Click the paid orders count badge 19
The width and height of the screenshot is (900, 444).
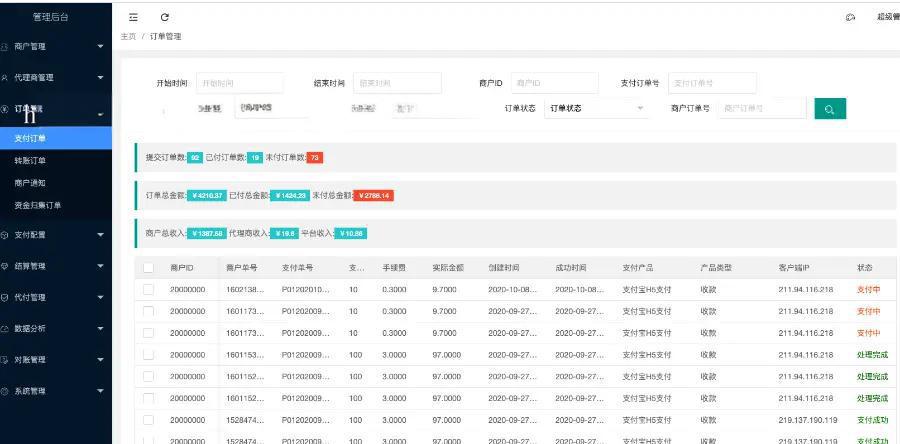255,158
